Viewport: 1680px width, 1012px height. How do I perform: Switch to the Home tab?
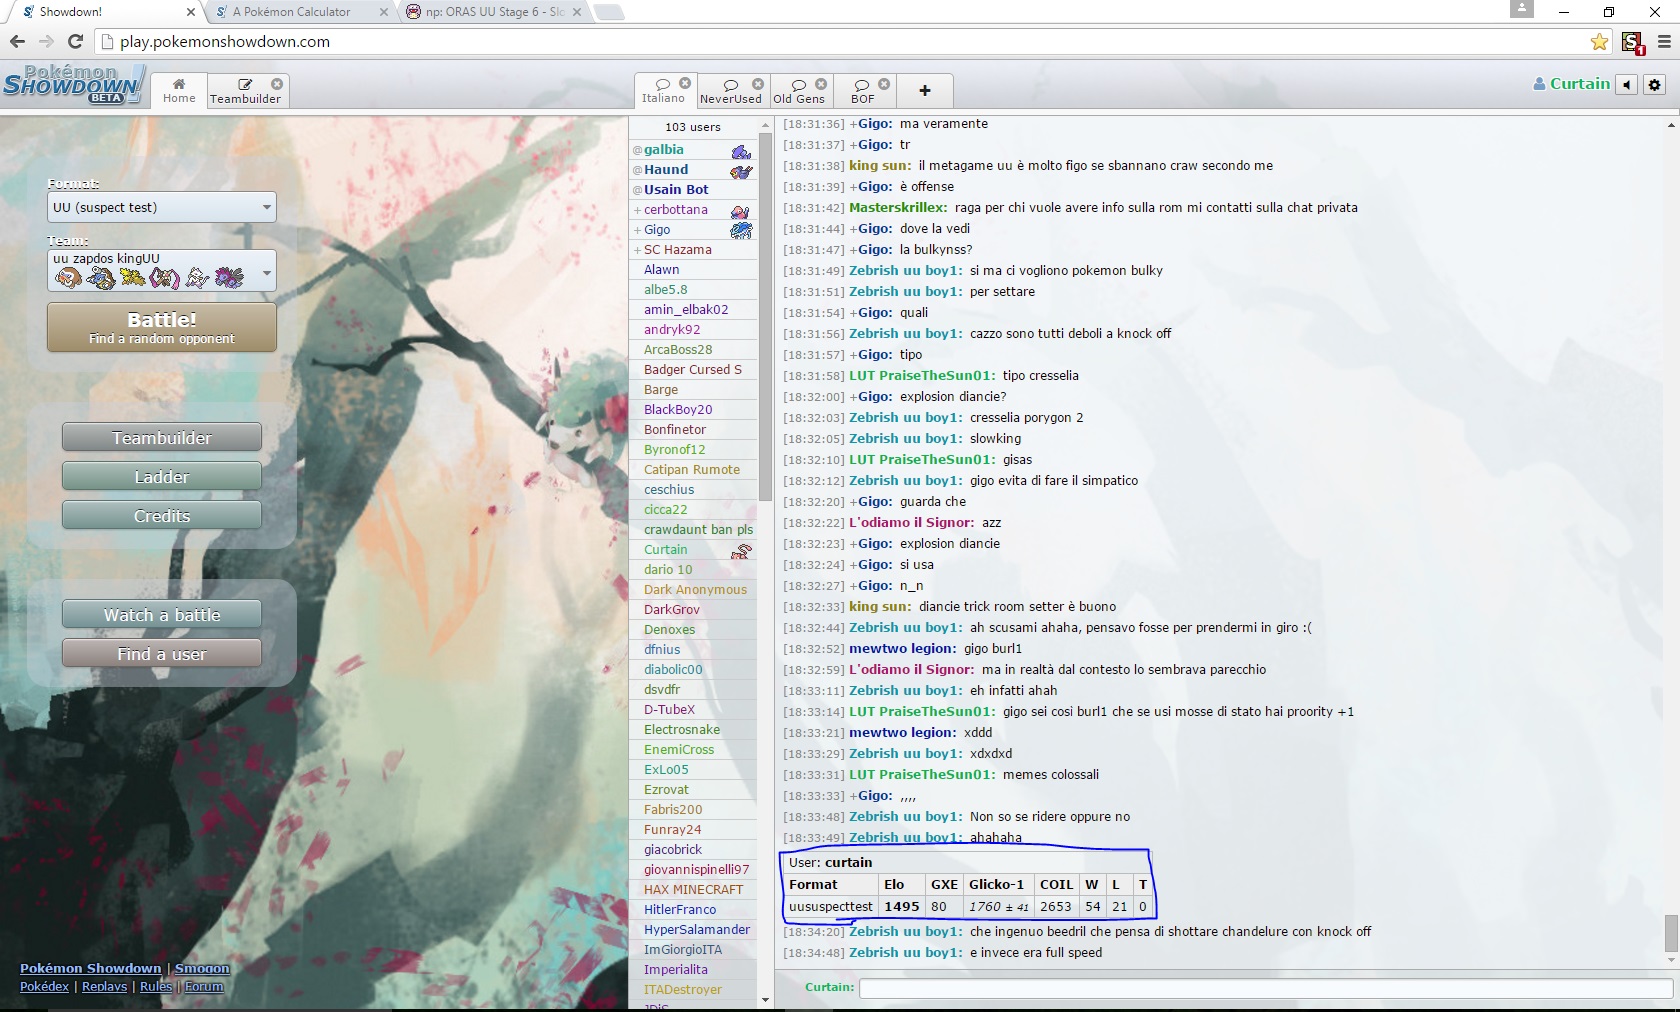[x=179, y=90]
